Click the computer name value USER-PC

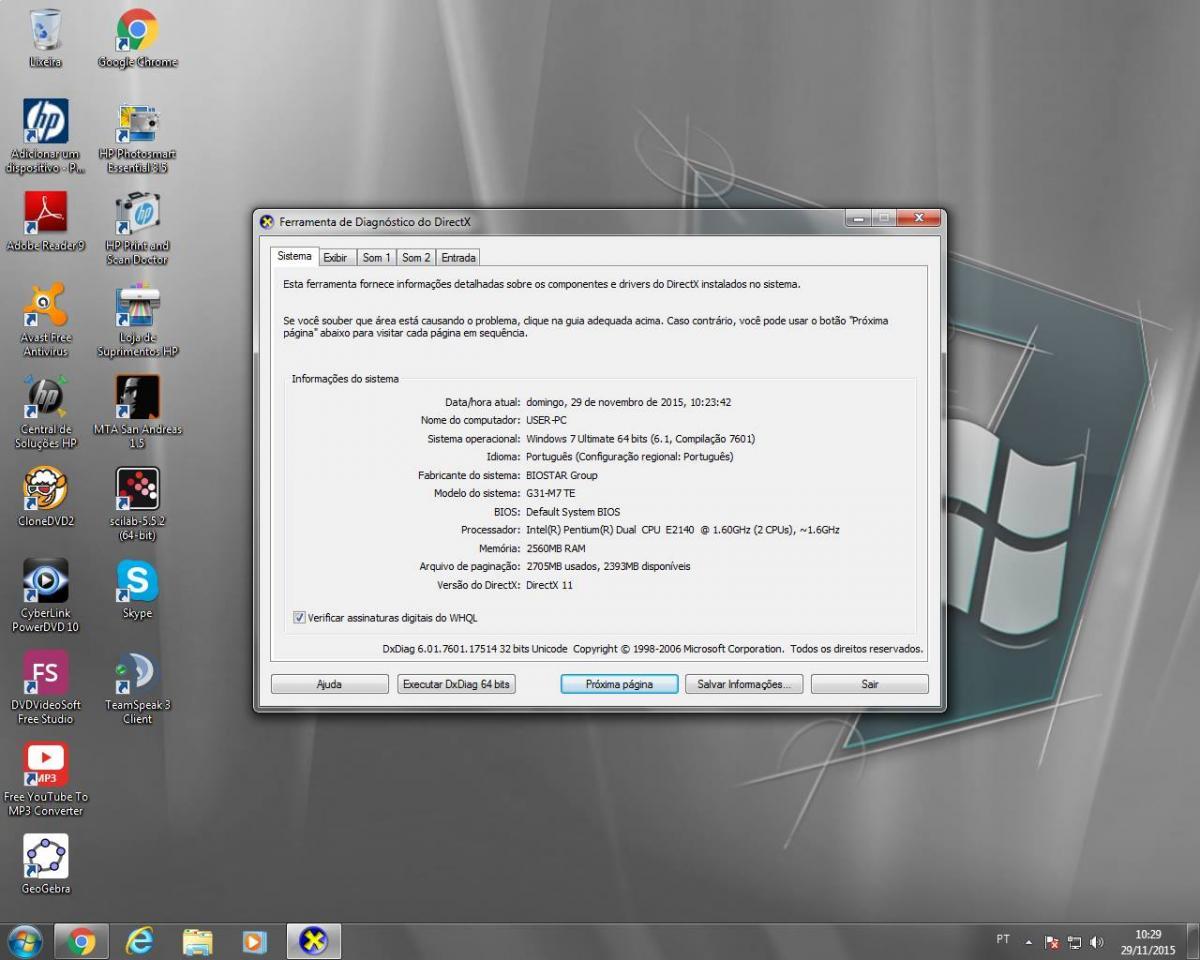pos(546,420)
